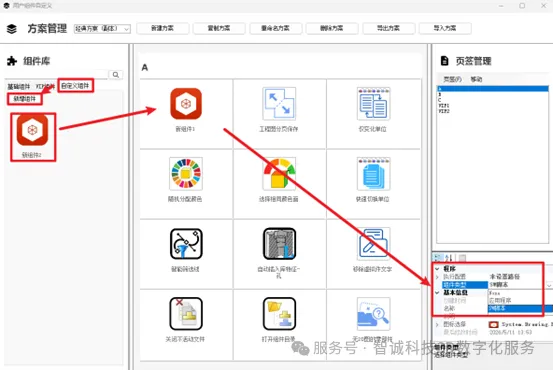Image resolution: width=553 pixels, height=370 pixels.
Task: Click the spline curve filter icon
Action: coord(186,244)
